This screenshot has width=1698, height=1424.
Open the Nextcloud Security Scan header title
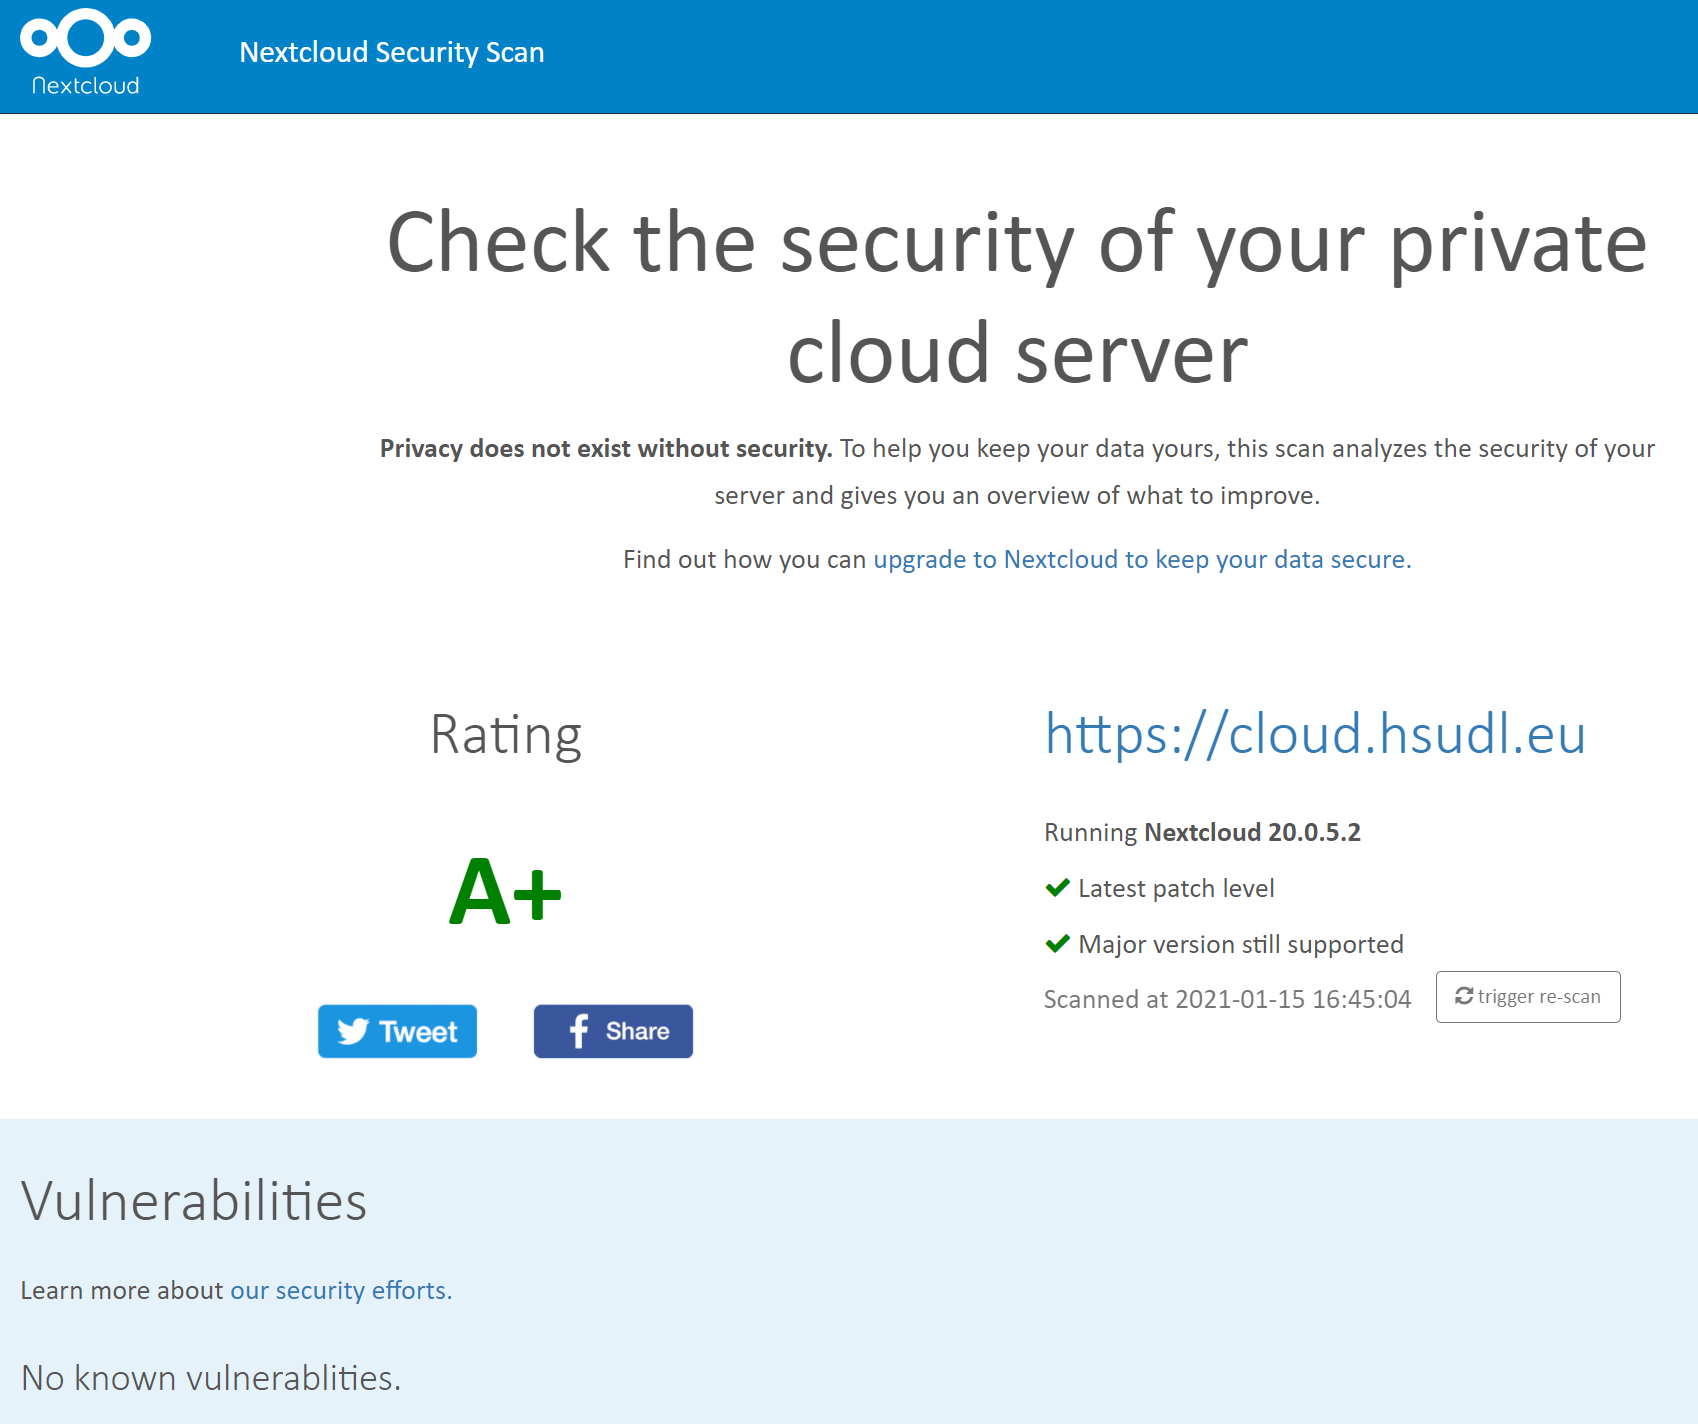pyautogui.click(x=392, y=52)
